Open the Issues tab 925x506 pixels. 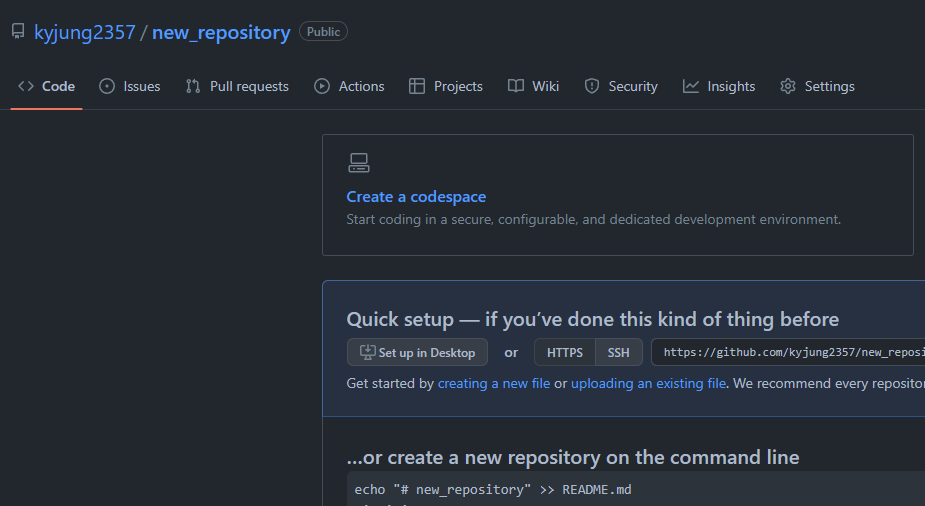[x=130, y=86]
